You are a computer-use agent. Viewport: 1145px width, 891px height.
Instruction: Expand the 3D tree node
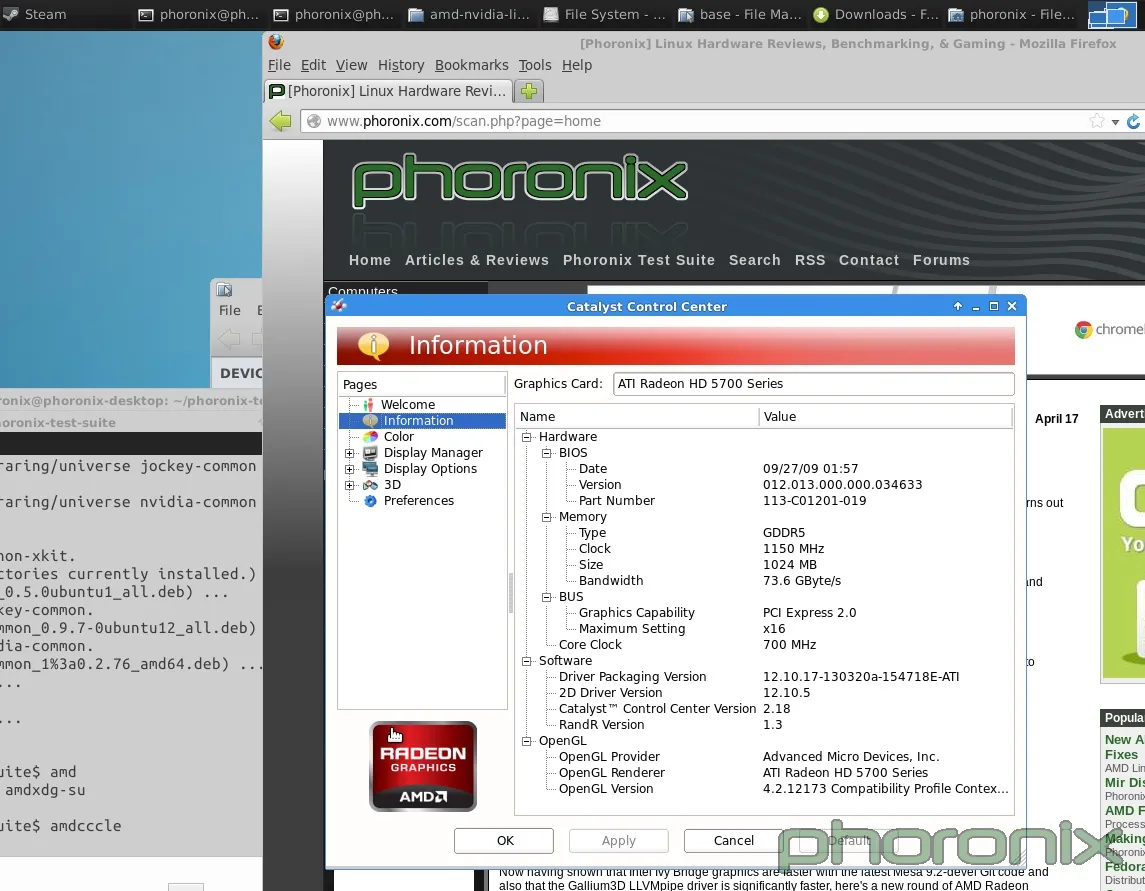click(x=350, y=486)
